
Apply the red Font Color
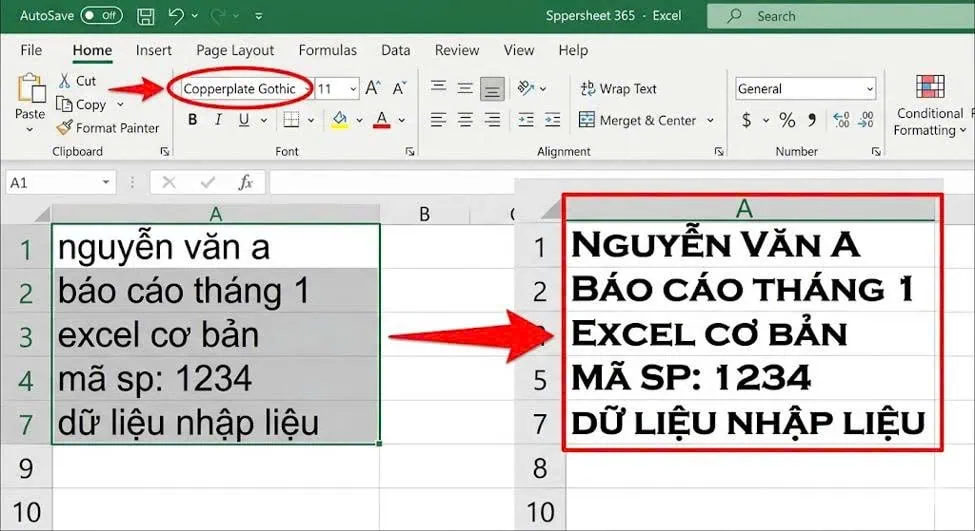point(382,119)
